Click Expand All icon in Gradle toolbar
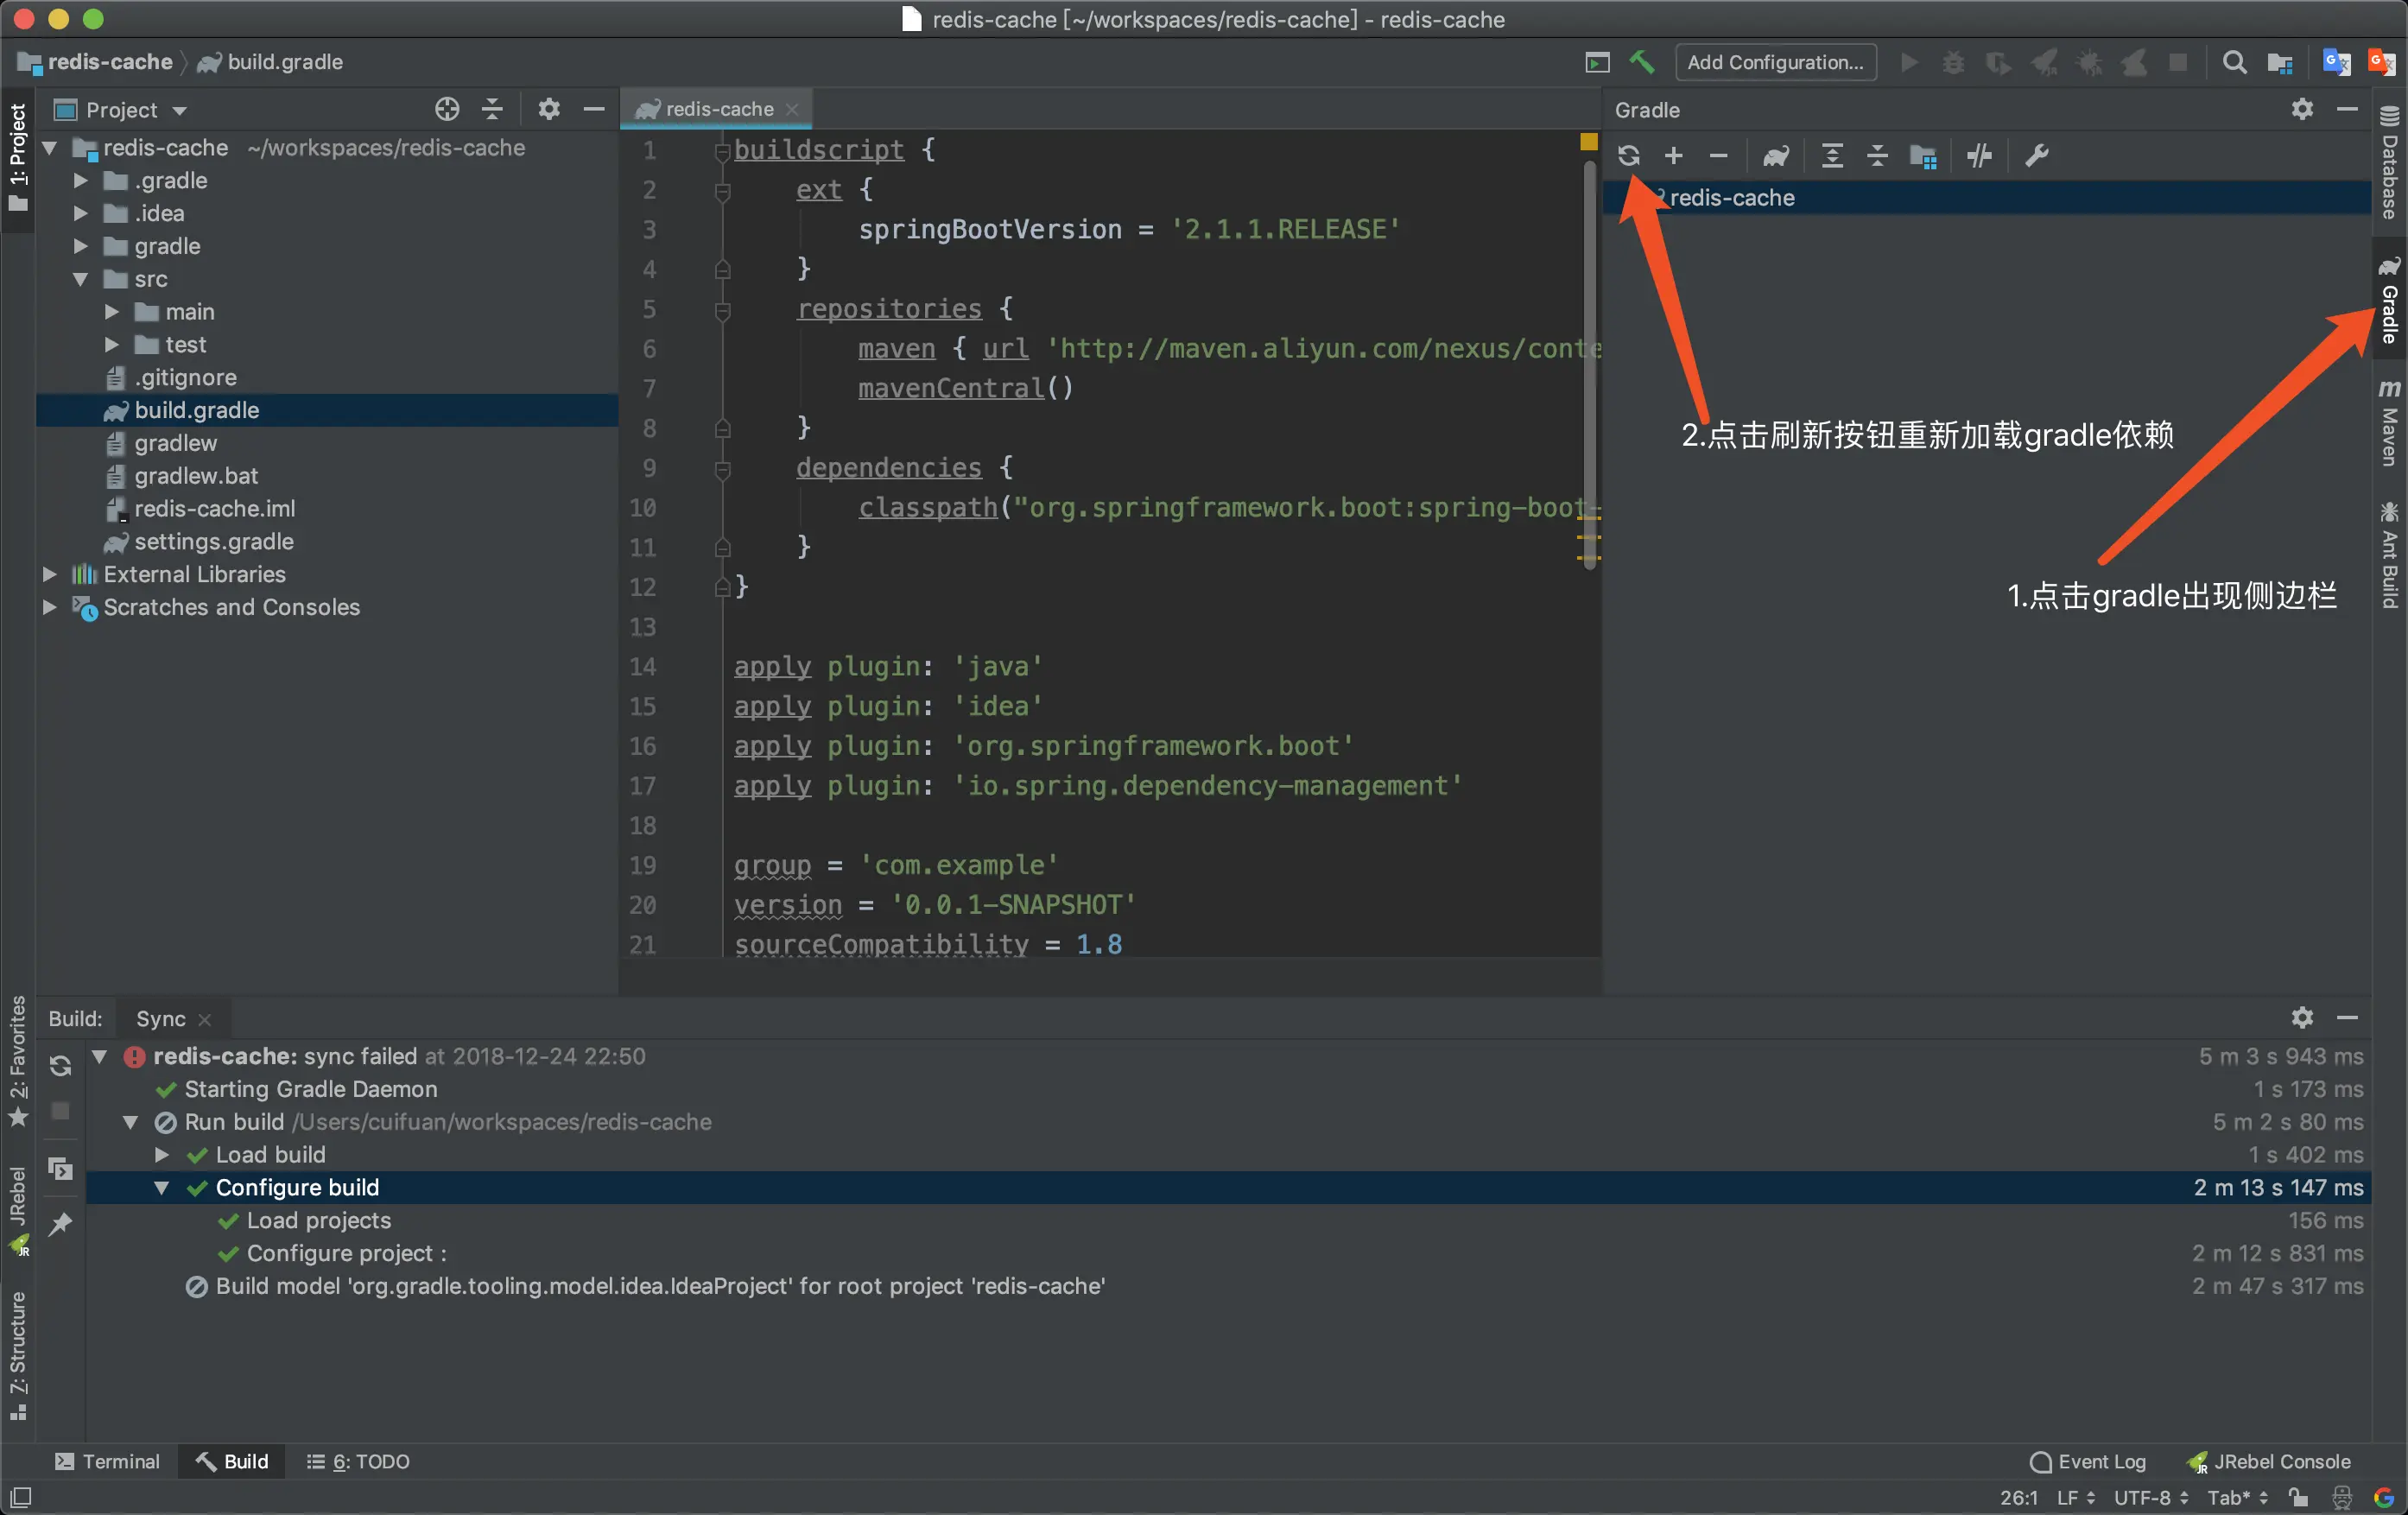The image size is (2408, 1515). pyautogui.click(x=1831, y=156)
